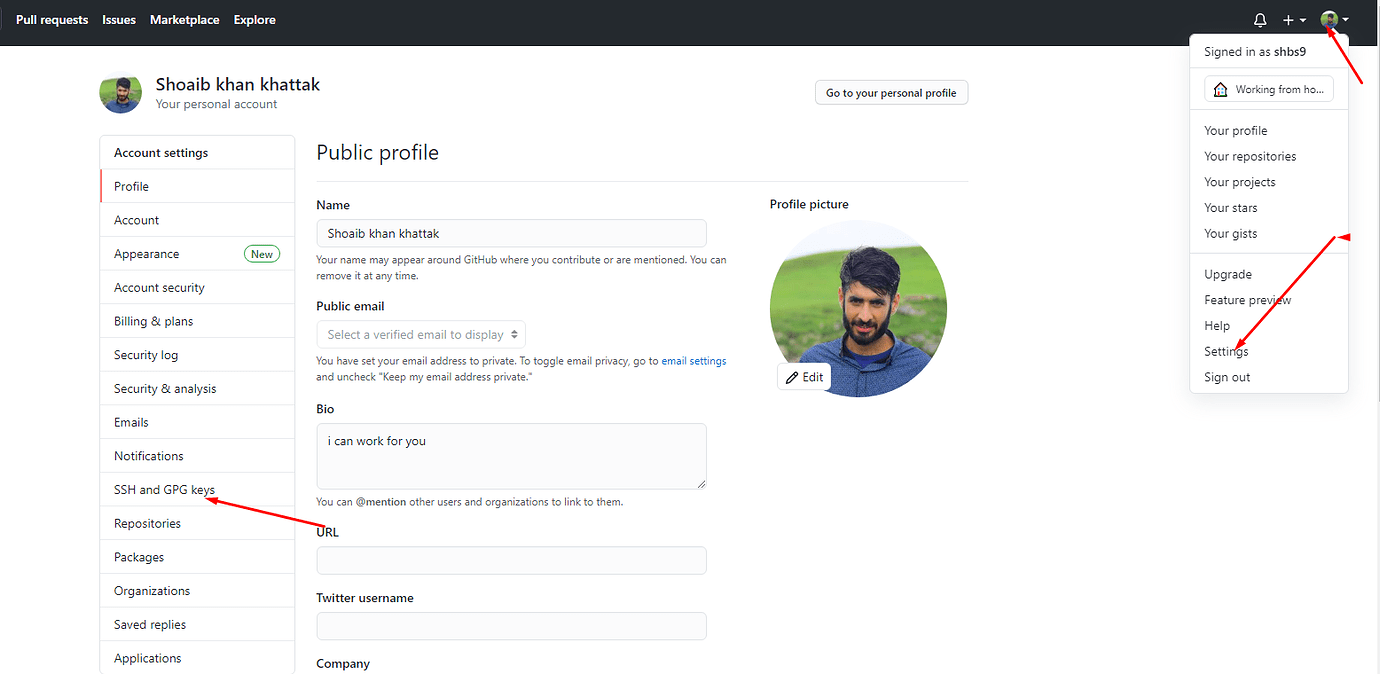
Task: Click the Name input field
Action: point(511,233)
